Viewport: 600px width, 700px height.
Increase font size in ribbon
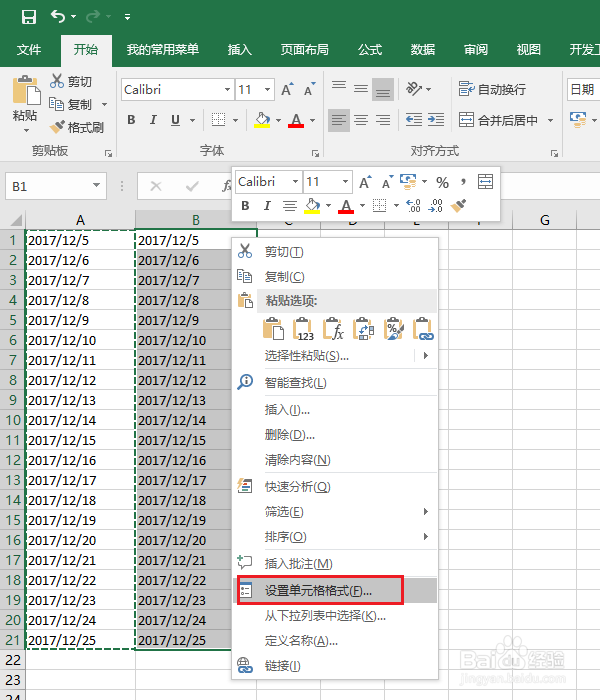(288, 89)
